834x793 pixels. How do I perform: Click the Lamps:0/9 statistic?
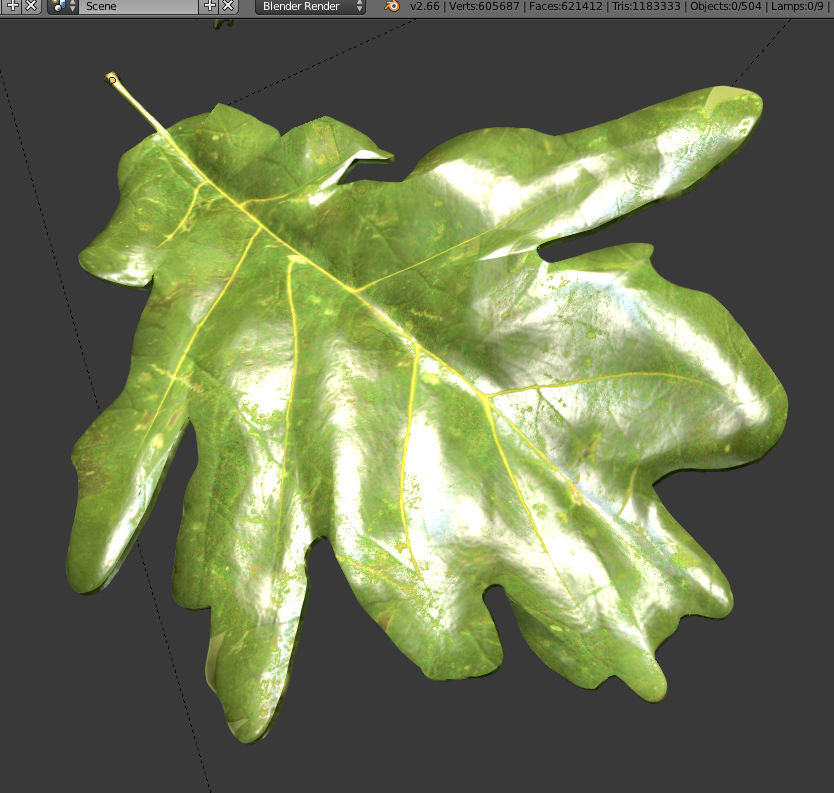coord(797,6)
